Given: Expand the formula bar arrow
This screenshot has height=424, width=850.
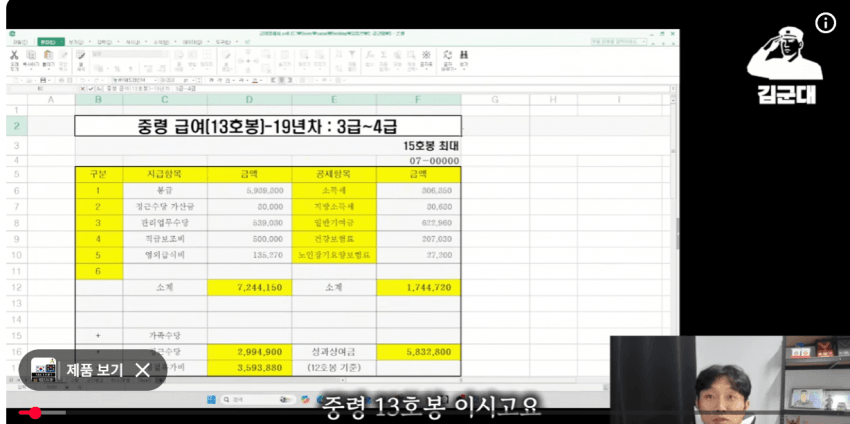Looking at the screenshot, I should pyautogui.click(x=673, y=88).
